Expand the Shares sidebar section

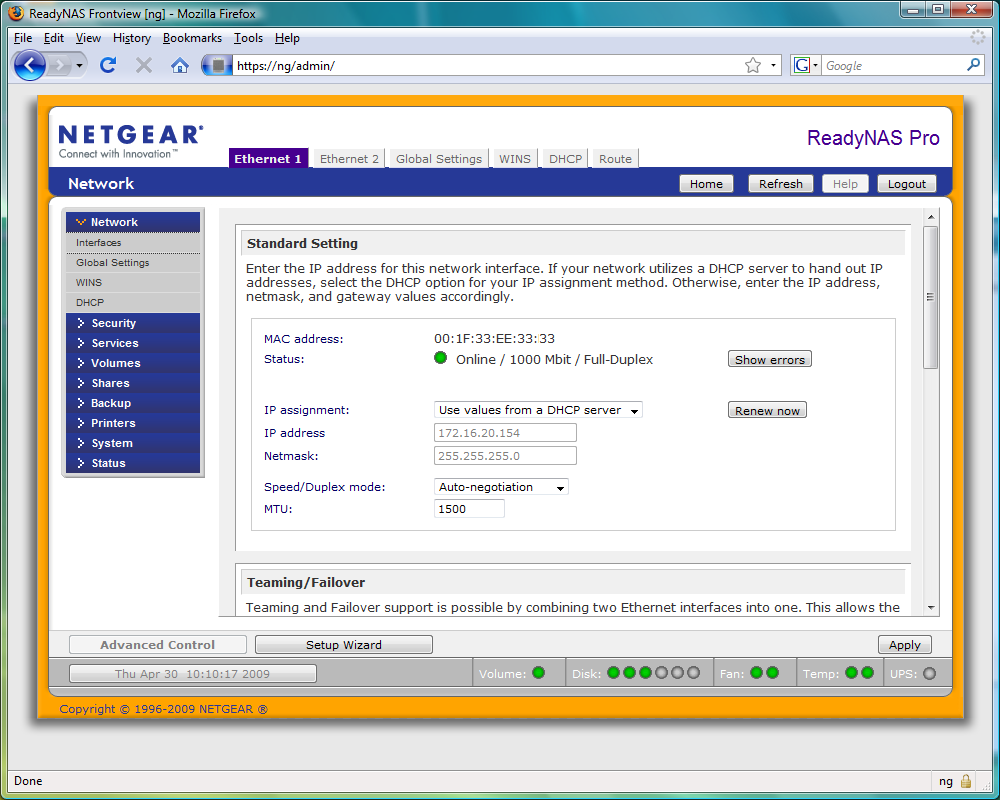pyautogui.click(x=133, y=383)
